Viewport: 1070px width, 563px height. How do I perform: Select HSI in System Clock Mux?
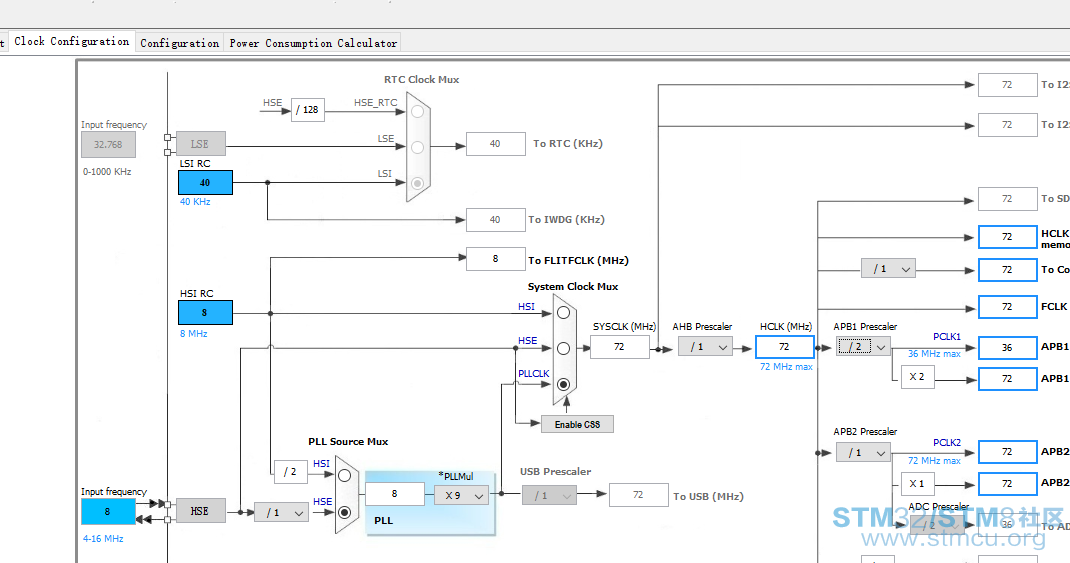[563, 313]
